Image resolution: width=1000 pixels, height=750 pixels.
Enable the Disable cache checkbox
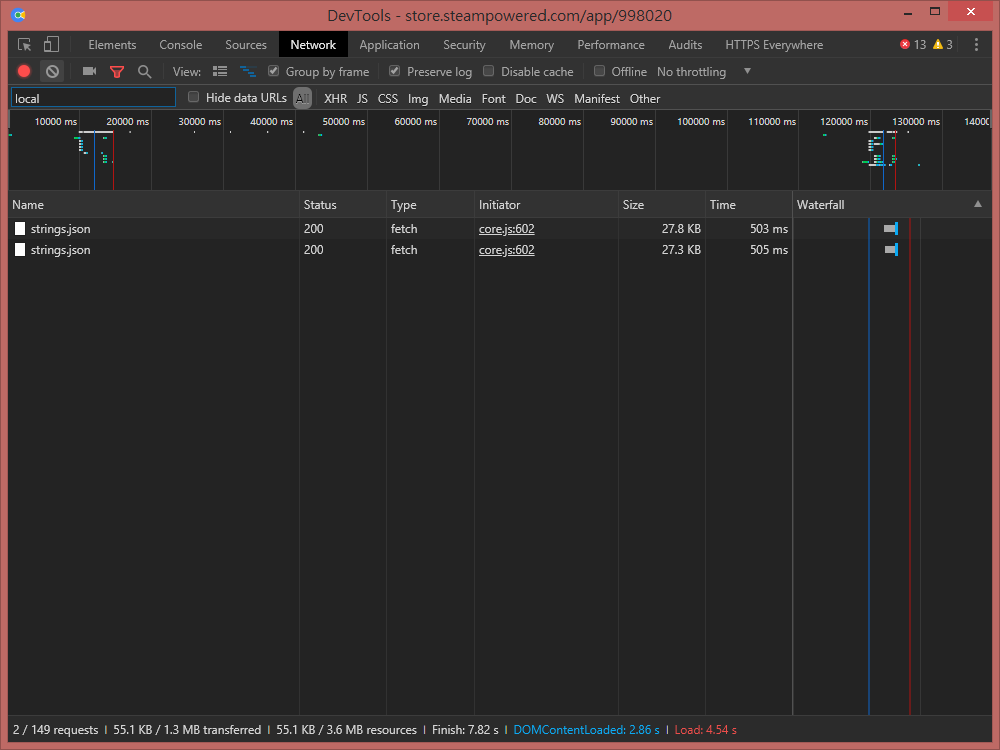coord(488,71)
